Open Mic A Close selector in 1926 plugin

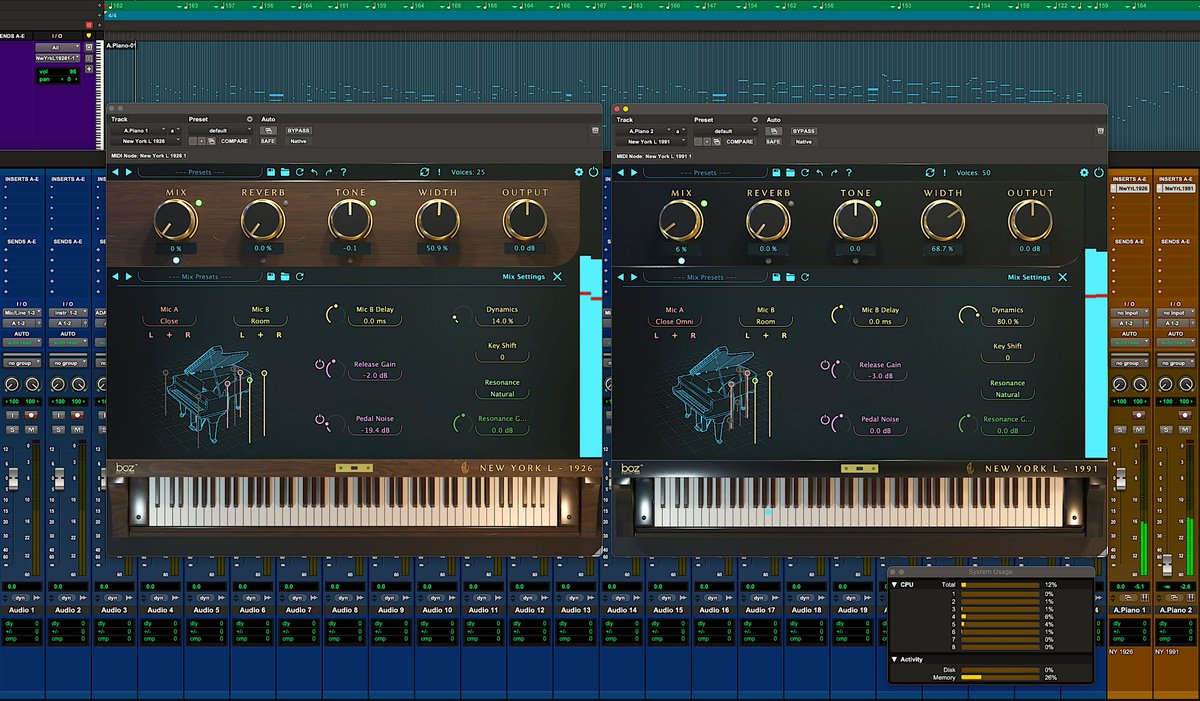169,321
